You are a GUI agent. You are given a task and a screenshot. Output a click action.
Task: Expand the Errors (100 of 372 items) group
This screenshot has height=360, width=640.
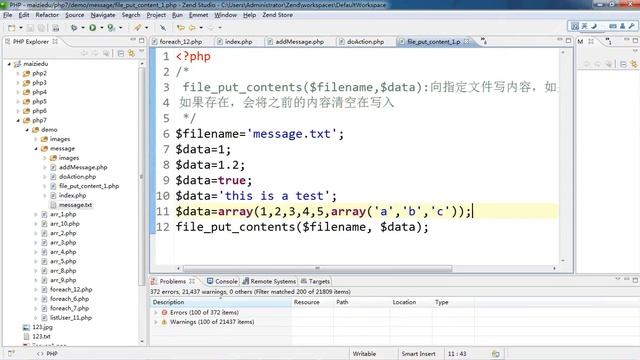(x=156, y=312)
